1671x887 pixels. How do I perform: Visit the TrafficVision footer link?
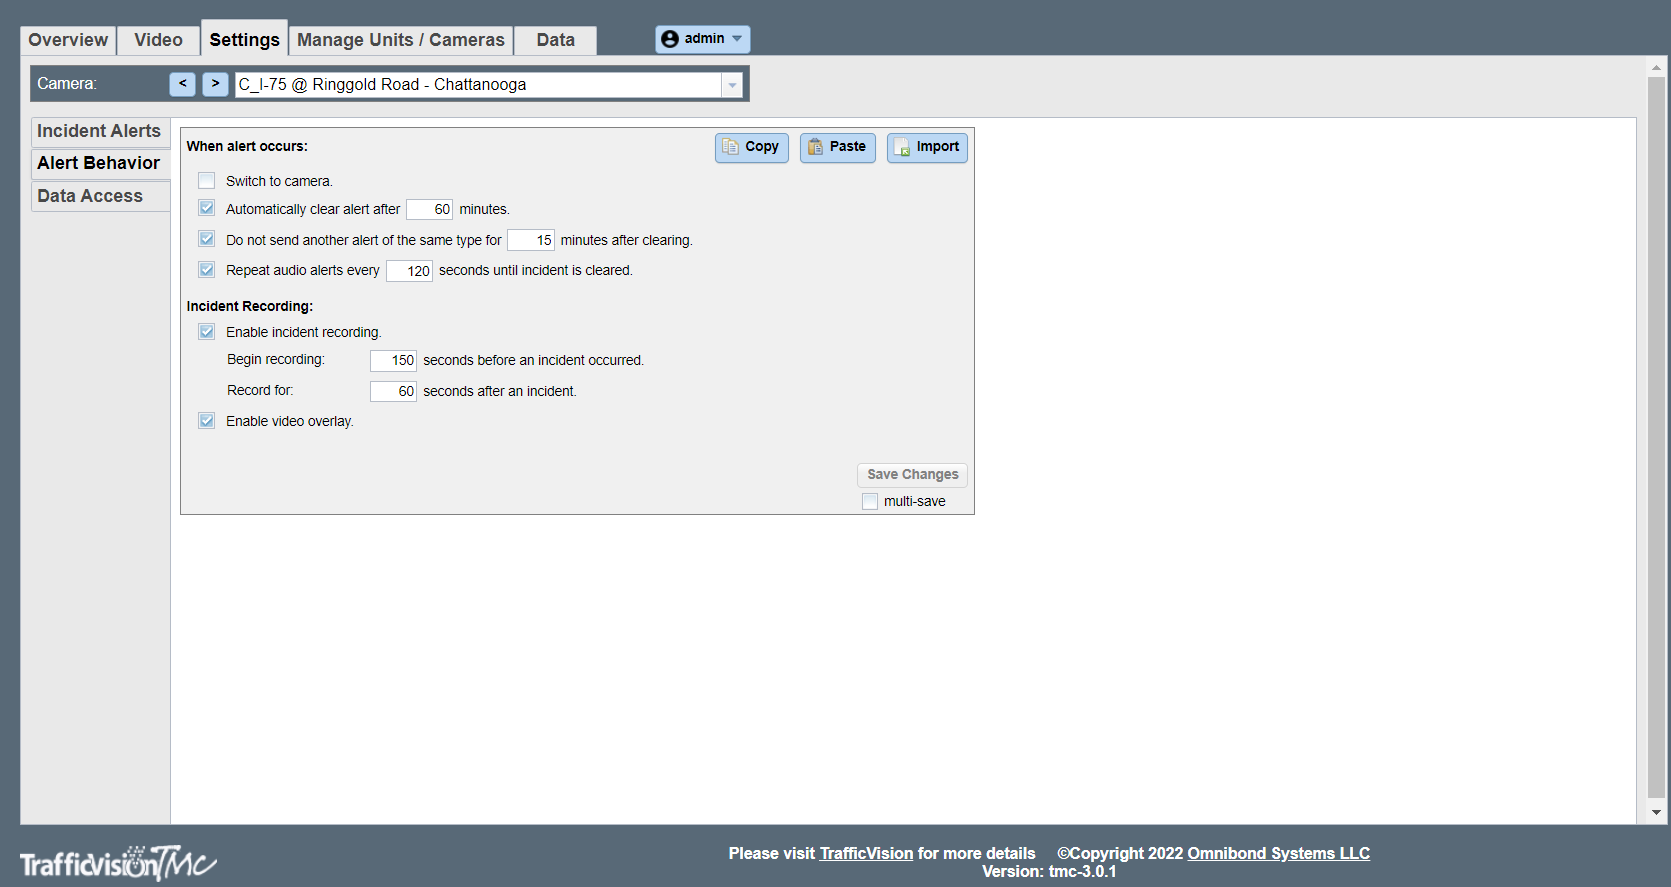866,853
